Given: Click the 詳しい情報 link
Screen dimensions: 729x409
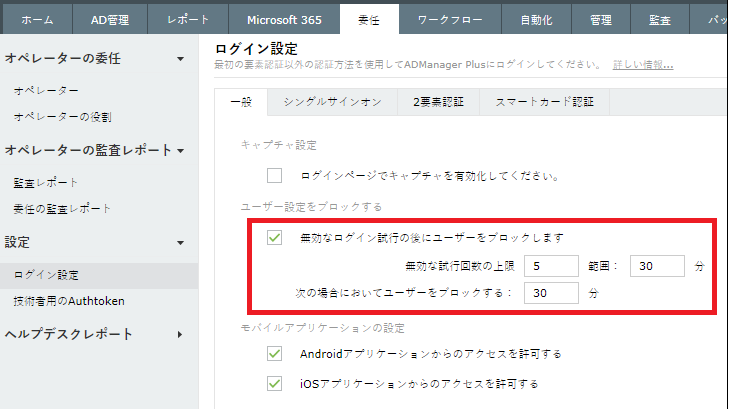Looking at the screenshot, I should coord(643,65).
